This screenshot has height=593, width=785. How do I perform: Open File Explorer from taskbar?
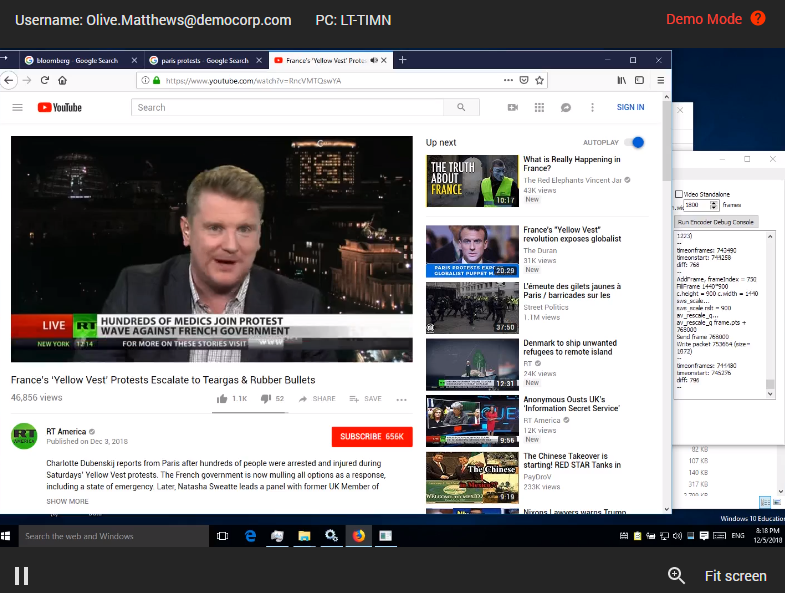[304, 536]
